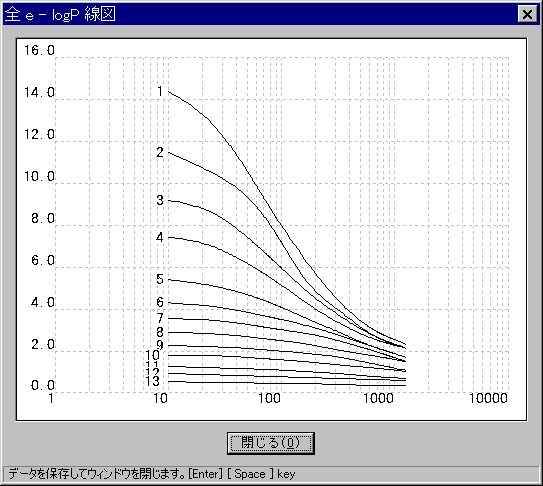Click the 6.0 y-axis value

pyautogui.click(x=43, y=260)
